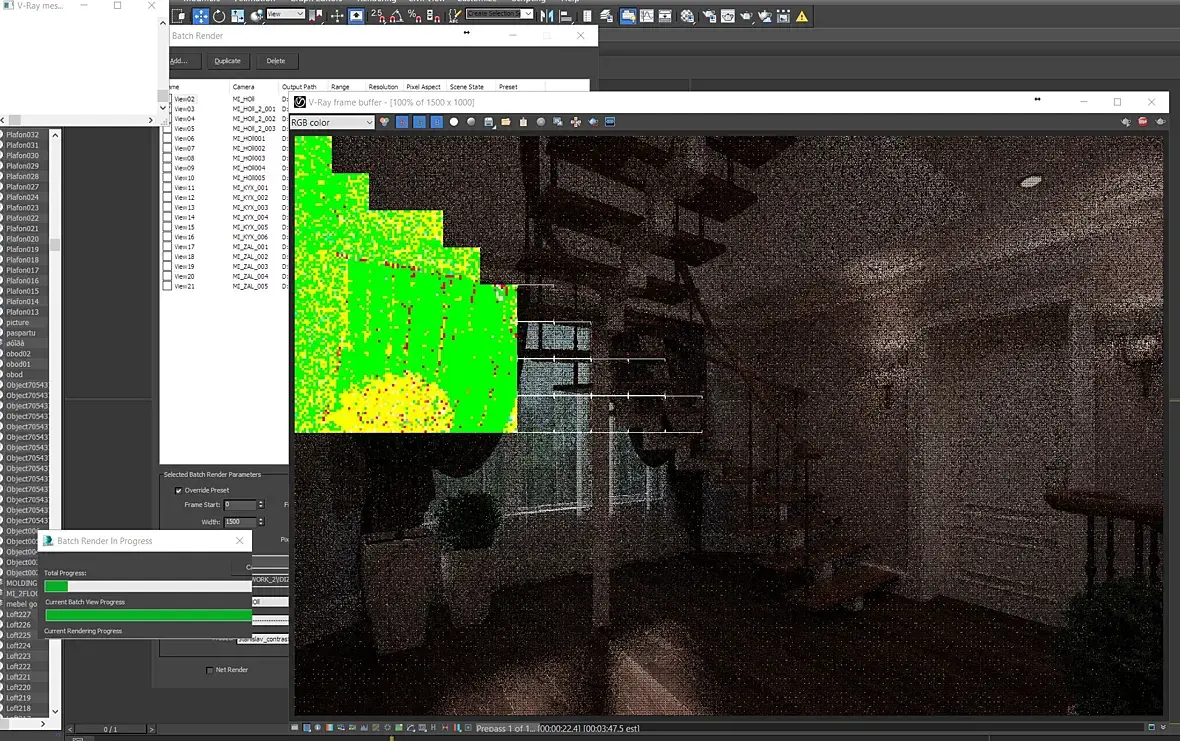Toggle the View21 batch view checkbox
Image resolution: width=1180 pixels, height=741 pixels.
[x=167, y=286]
